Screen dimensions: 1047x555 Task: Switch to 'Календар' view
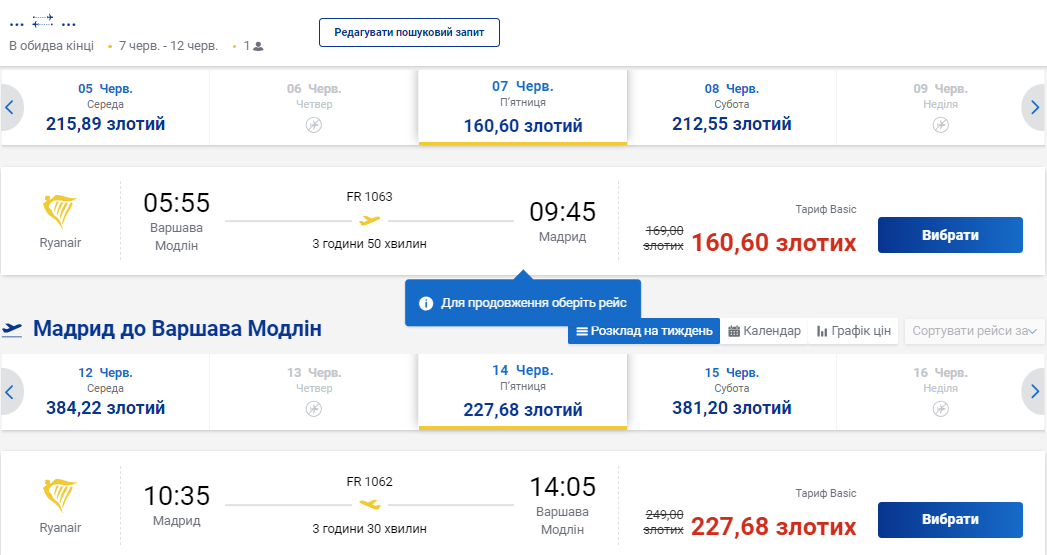coord(764,331)
